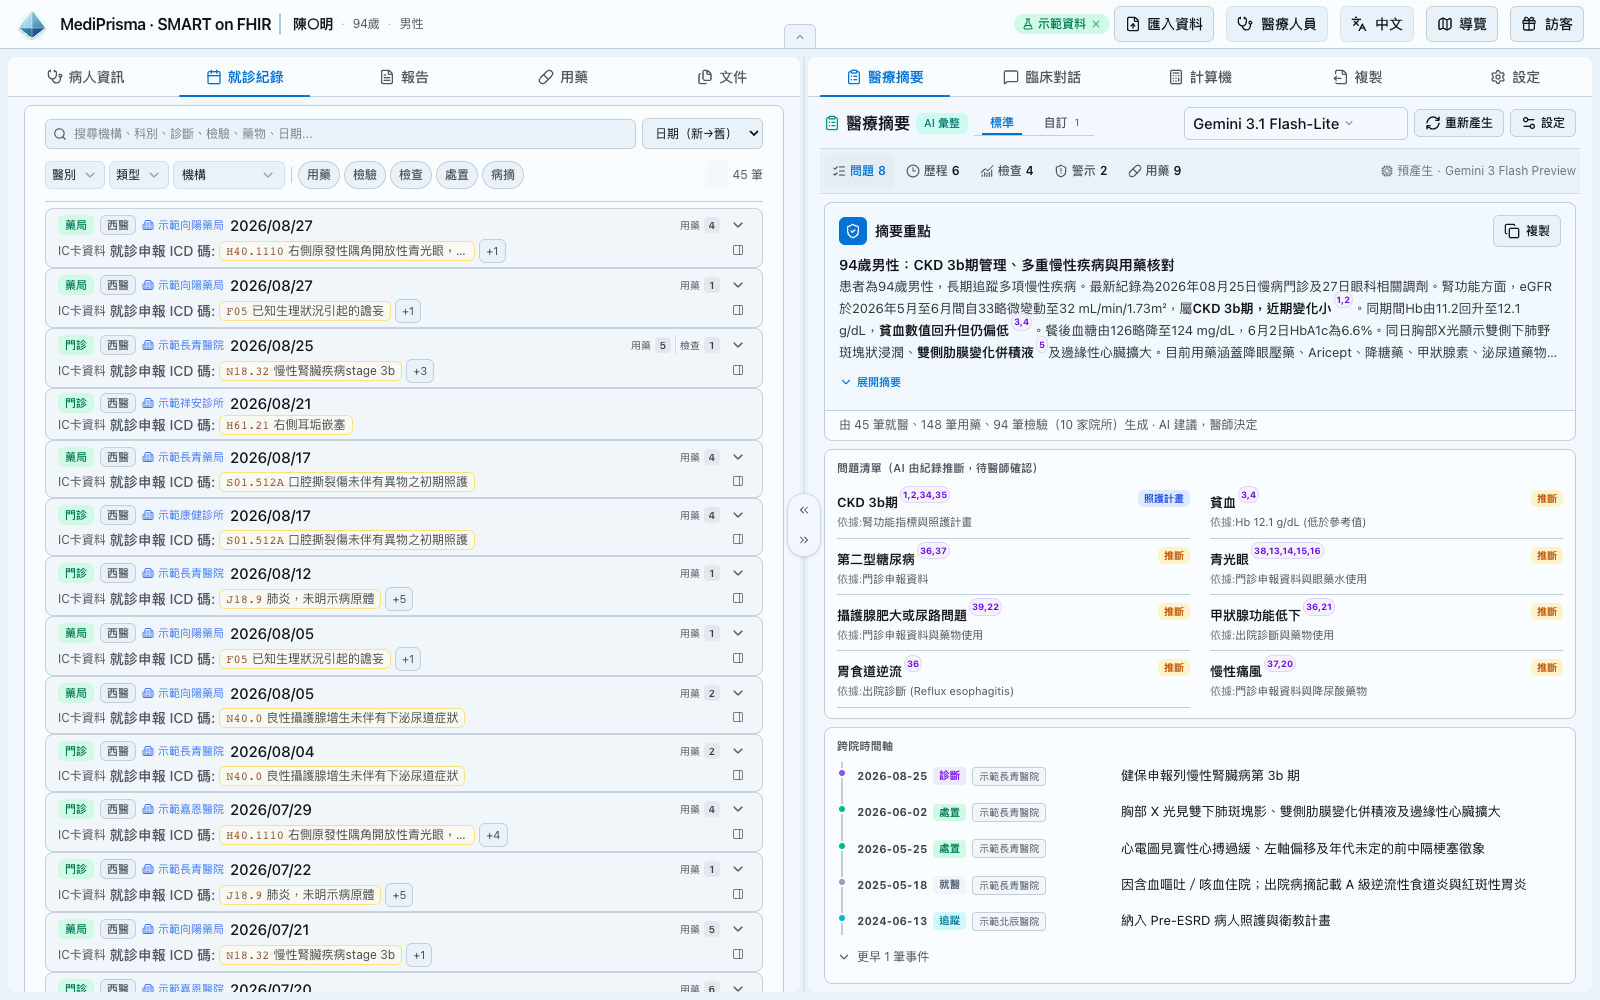Expand the 2026/08/25 示範長青醫院 visit row
The height and width of the screenshot is (1000, 1600).
[738, 345]
